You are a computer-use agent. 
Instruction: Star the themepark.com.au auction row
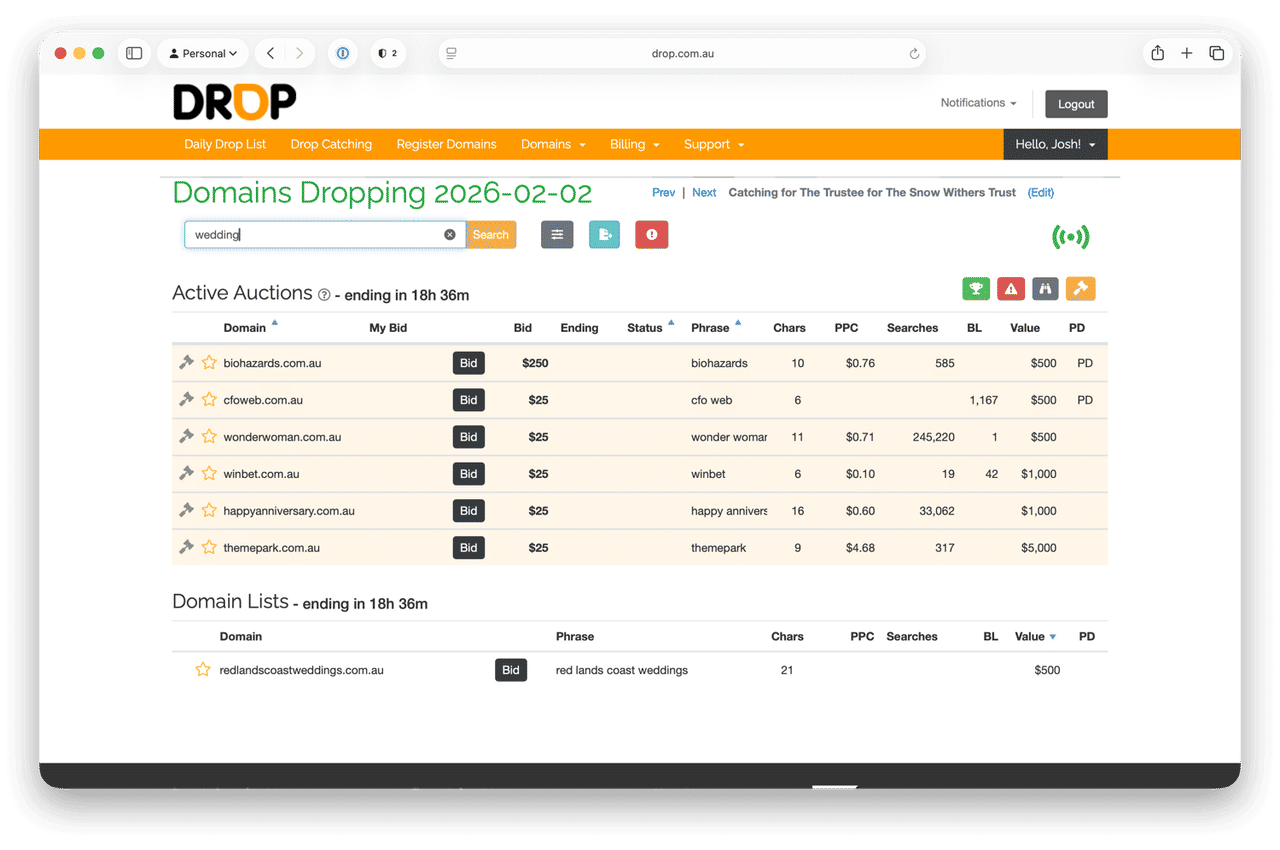click(x=209, y=547)
